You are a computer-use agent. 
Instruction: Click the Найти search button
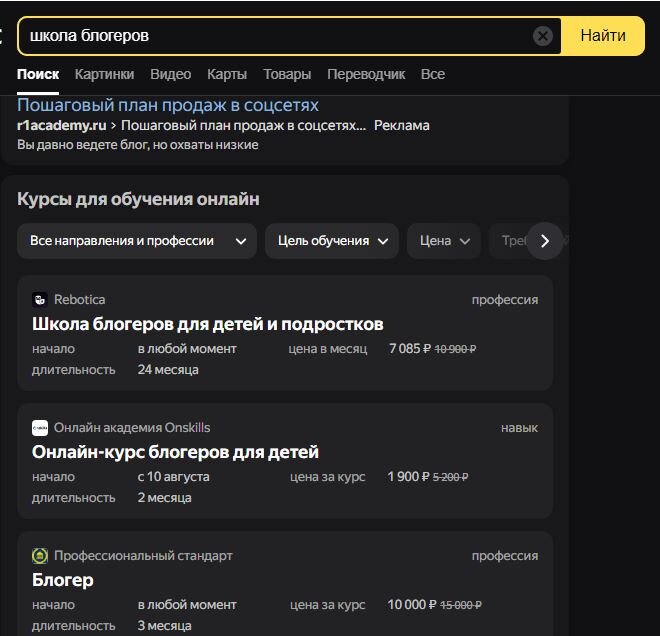point(603,36)
